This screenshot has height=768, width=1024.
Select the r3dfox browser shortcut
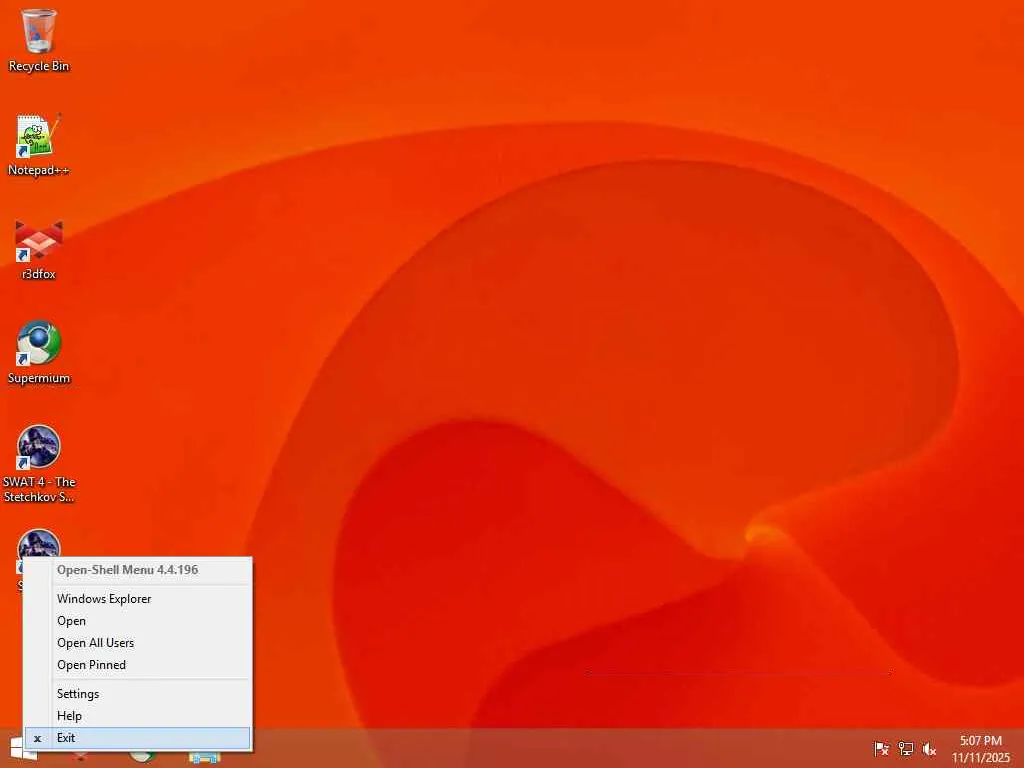pyautogui.click(x=39, y=249)
